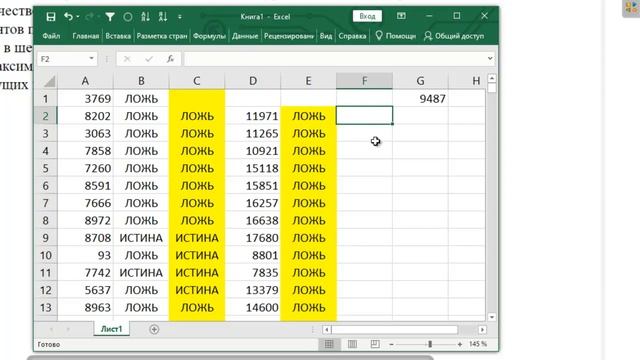This screenshot has width=640, height=360.
Task: Save the workbook using the quick access icon
Action: tap(51, 17)
